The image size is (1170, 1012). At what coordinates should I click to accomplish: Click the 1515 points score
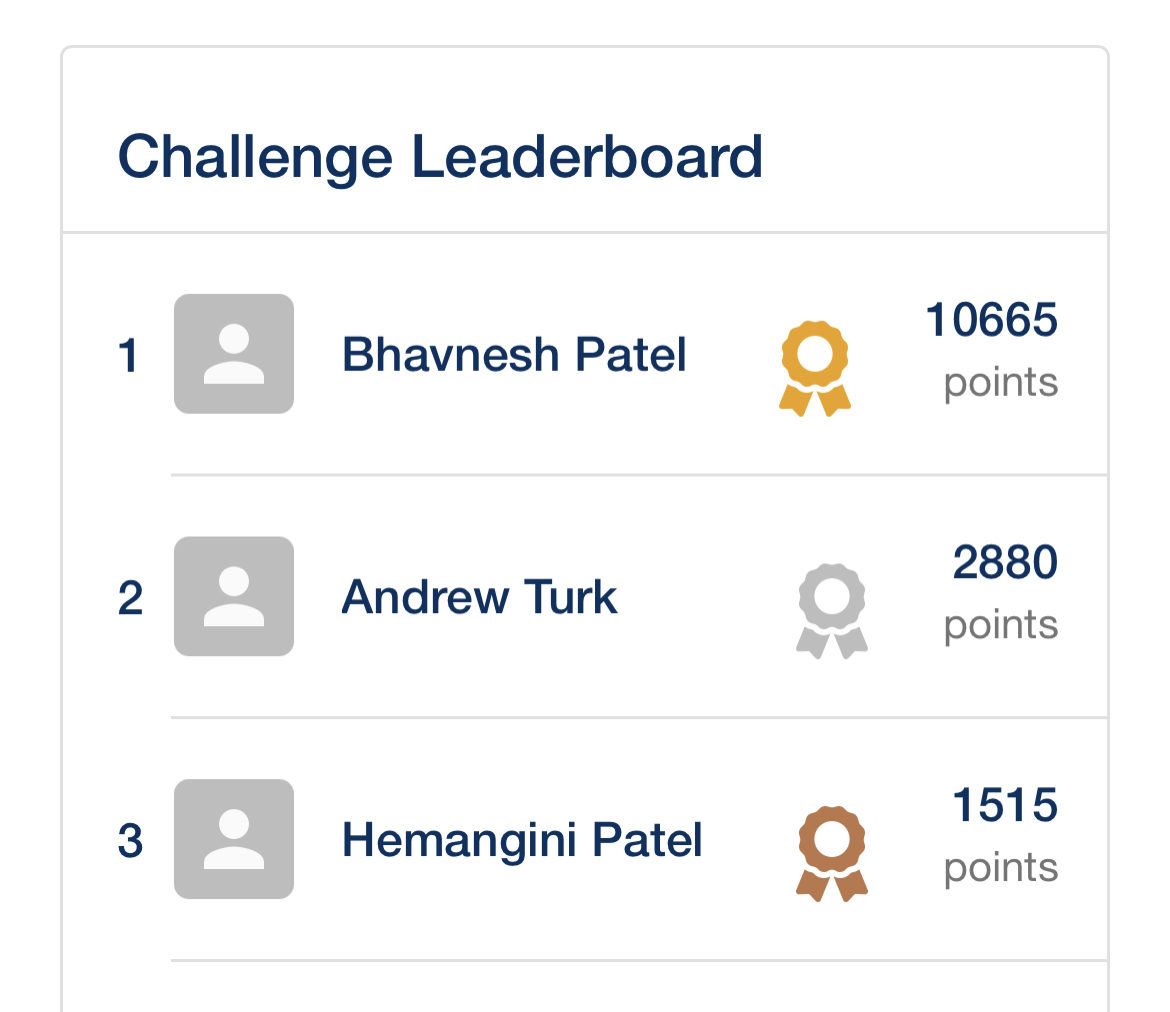[1005, 806]
